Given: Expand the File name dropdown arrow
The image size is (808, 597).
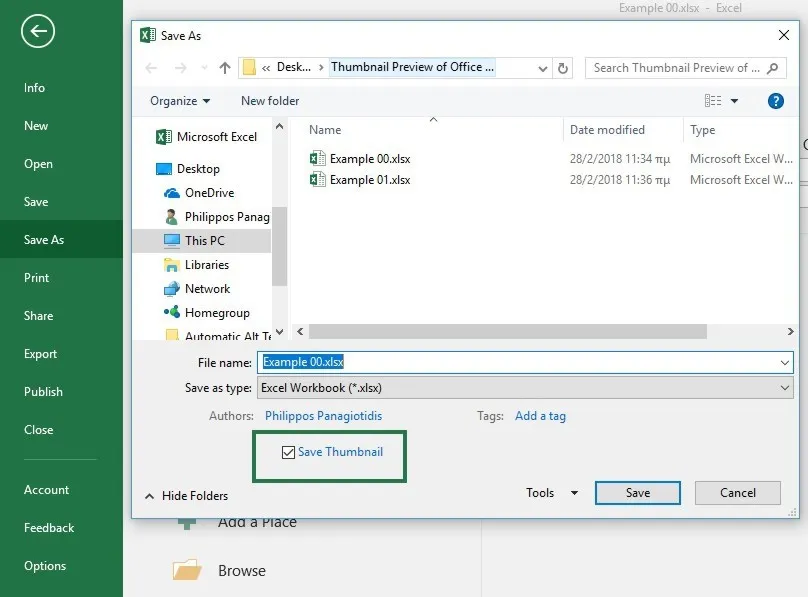Looking at the screenshot, I should point(784,363).
